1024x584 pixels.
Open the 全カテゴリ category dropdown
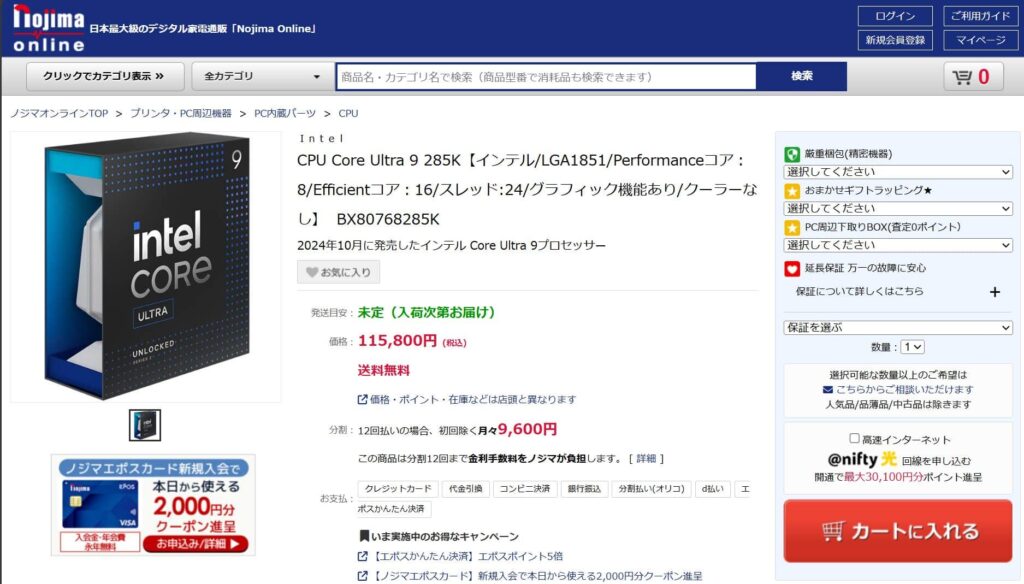[x=261, y=76]
